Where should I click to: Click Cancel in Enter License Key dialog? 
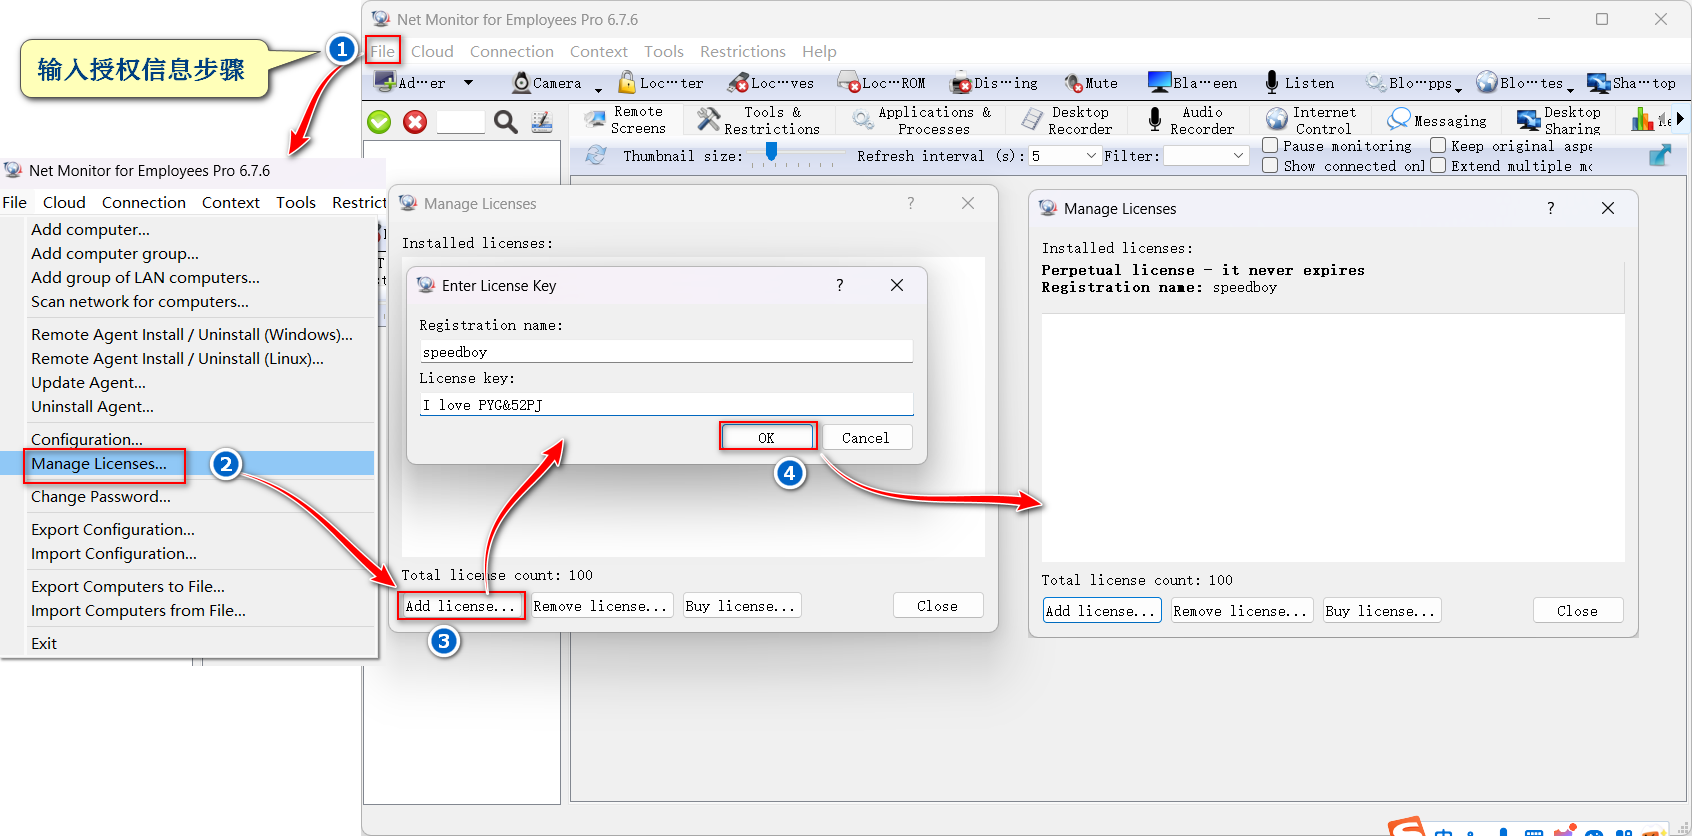[865, 437]
